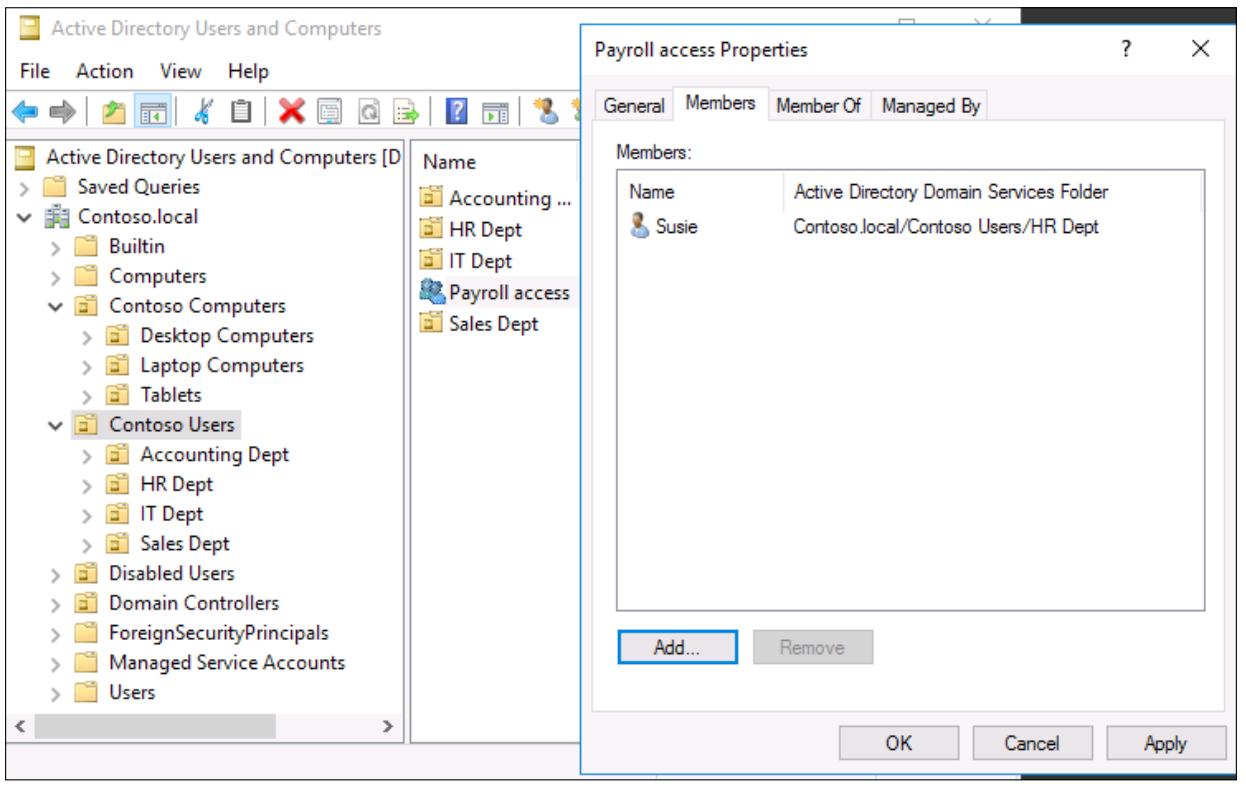Image resolution: width=1246 pixels, height=786 pixels.
Task: Select IT Dept OU icon in list pane
Action: (x=432, y=261)
